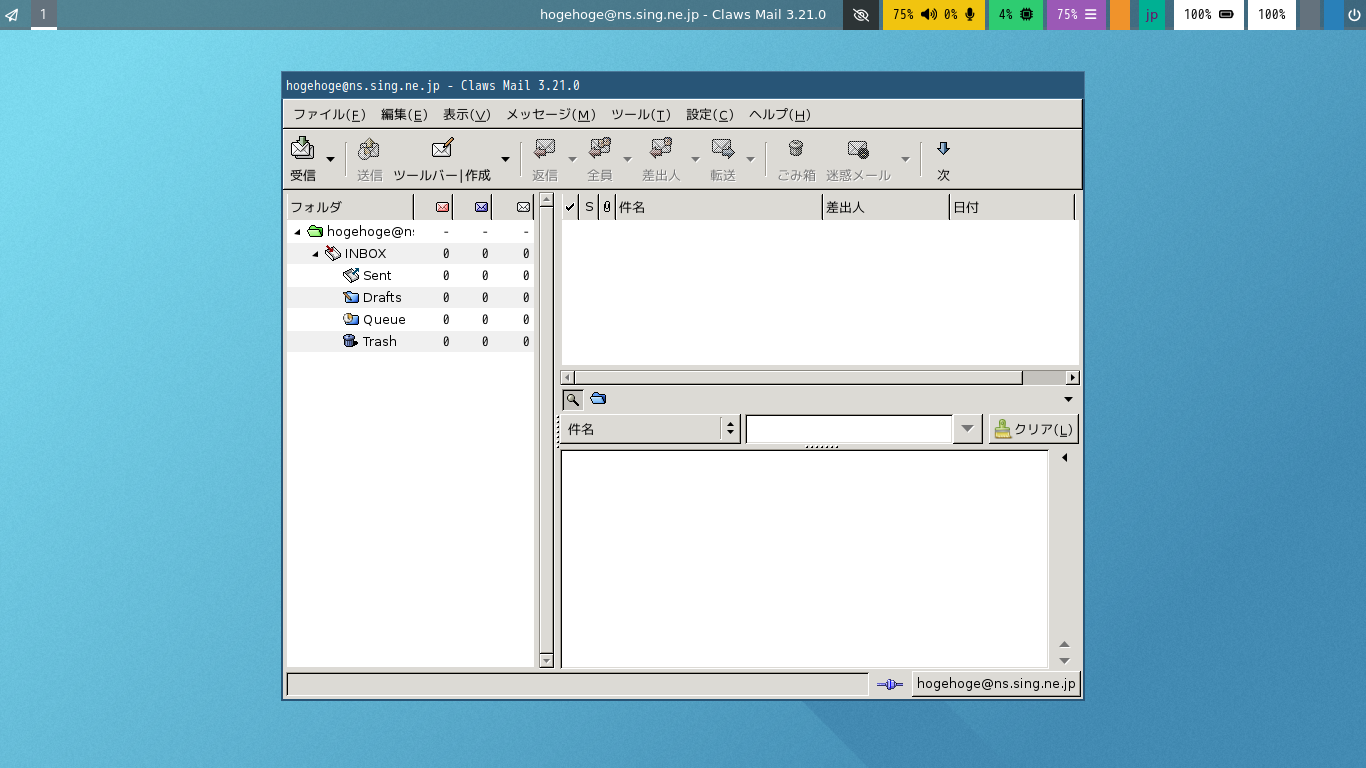Click the power icon in top bar
The width and height of the screenshot is (1366, 768).
[1354, 15]
